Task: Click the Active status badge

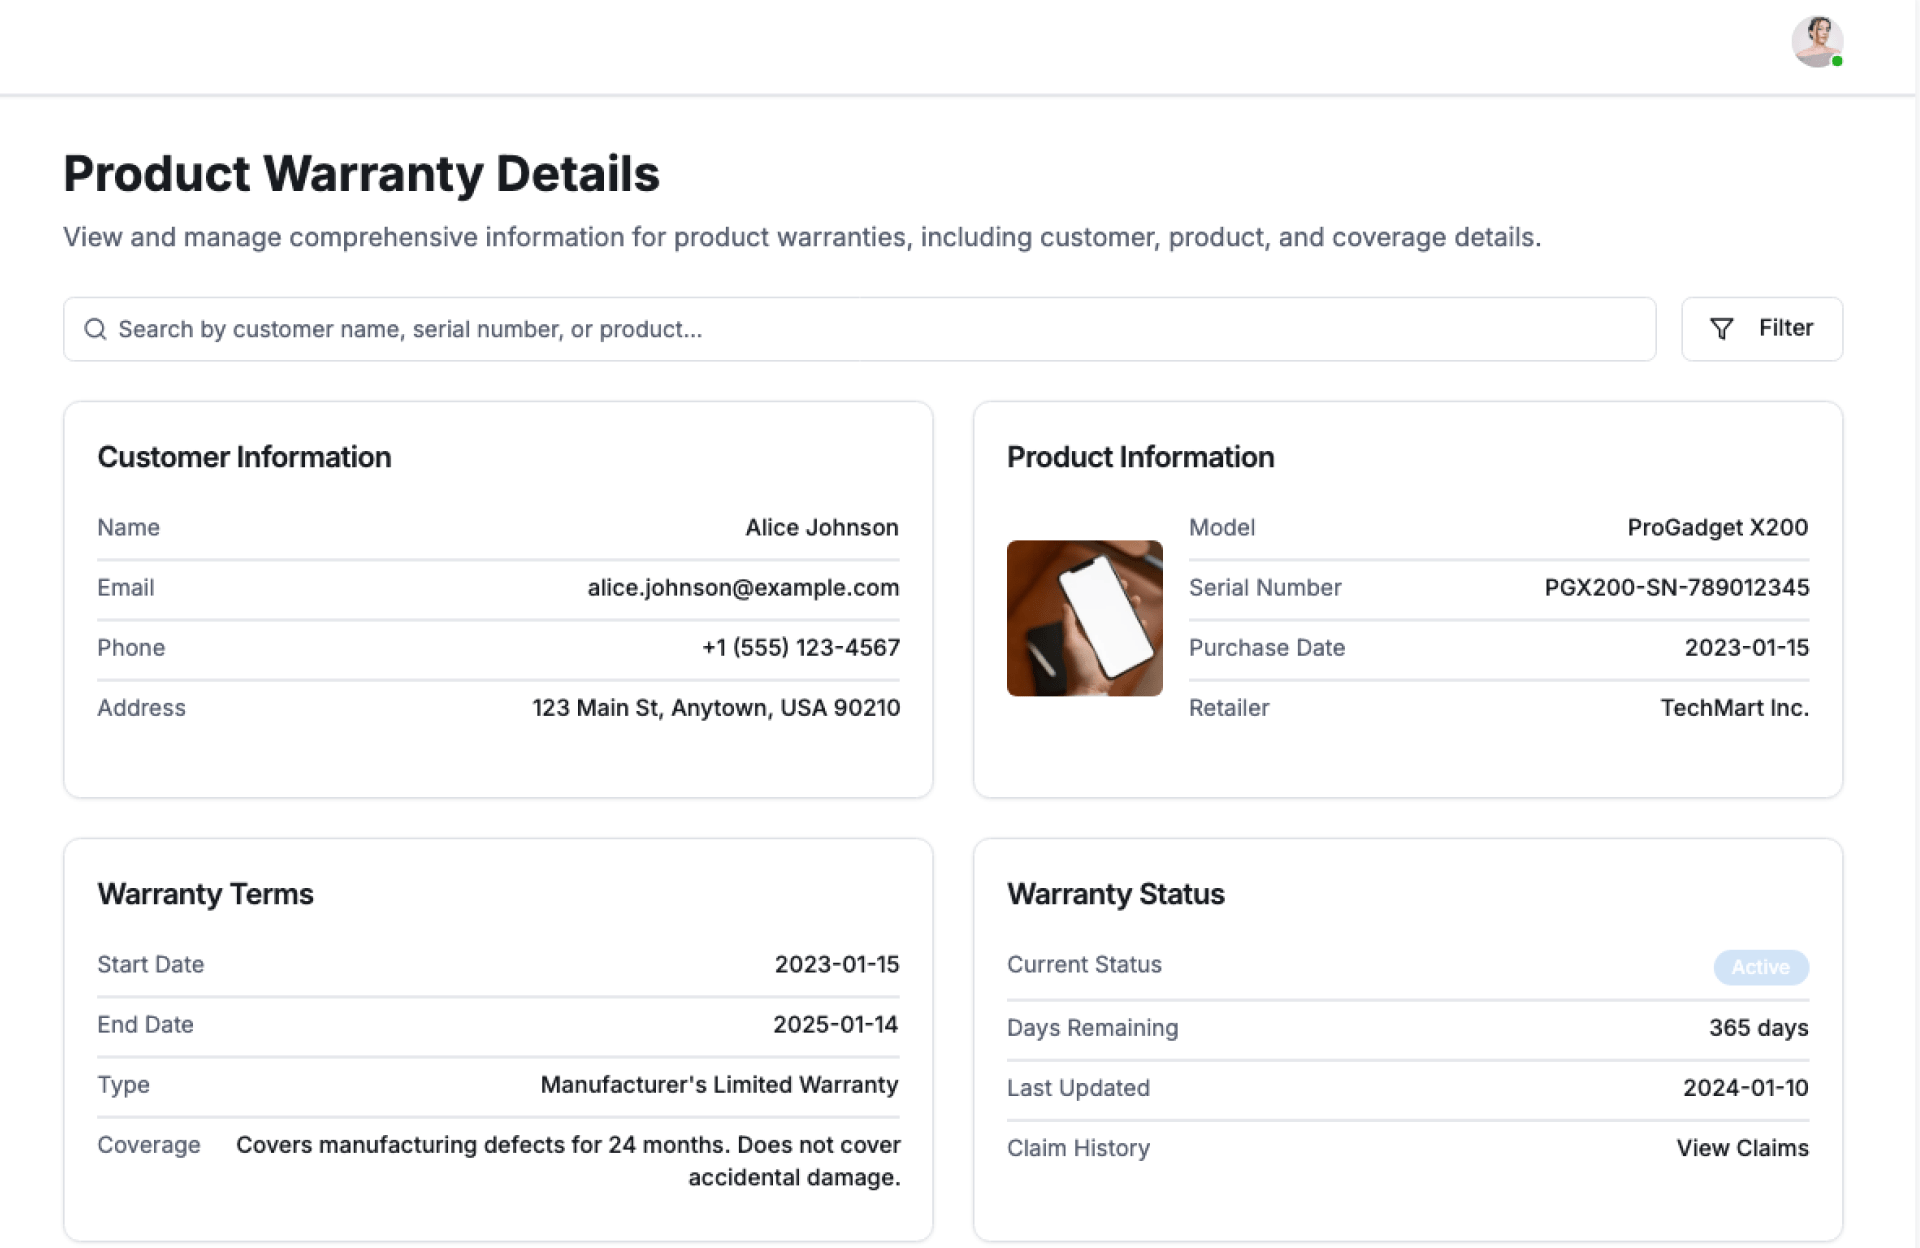Action: [x=1760, y=967]
